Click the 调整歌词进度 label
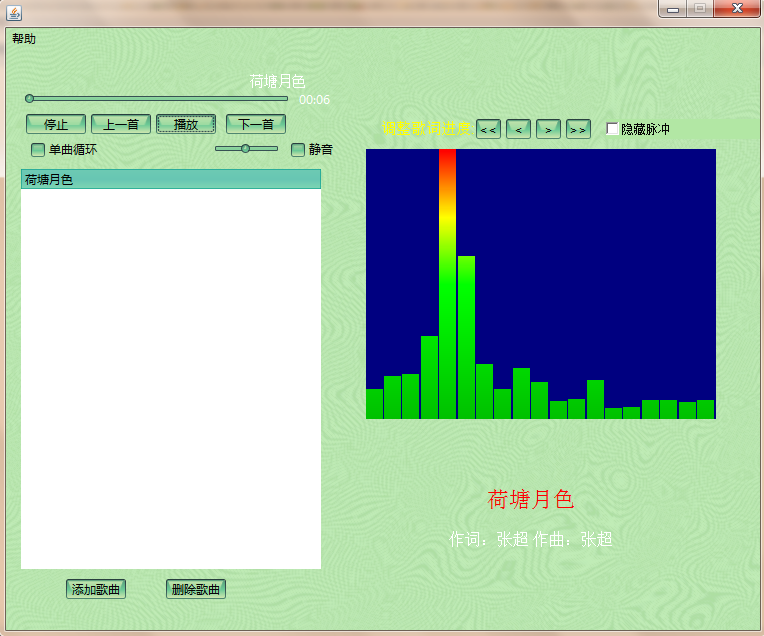The height and width of the screenshot is (636, 764). (x=427, y=128)
